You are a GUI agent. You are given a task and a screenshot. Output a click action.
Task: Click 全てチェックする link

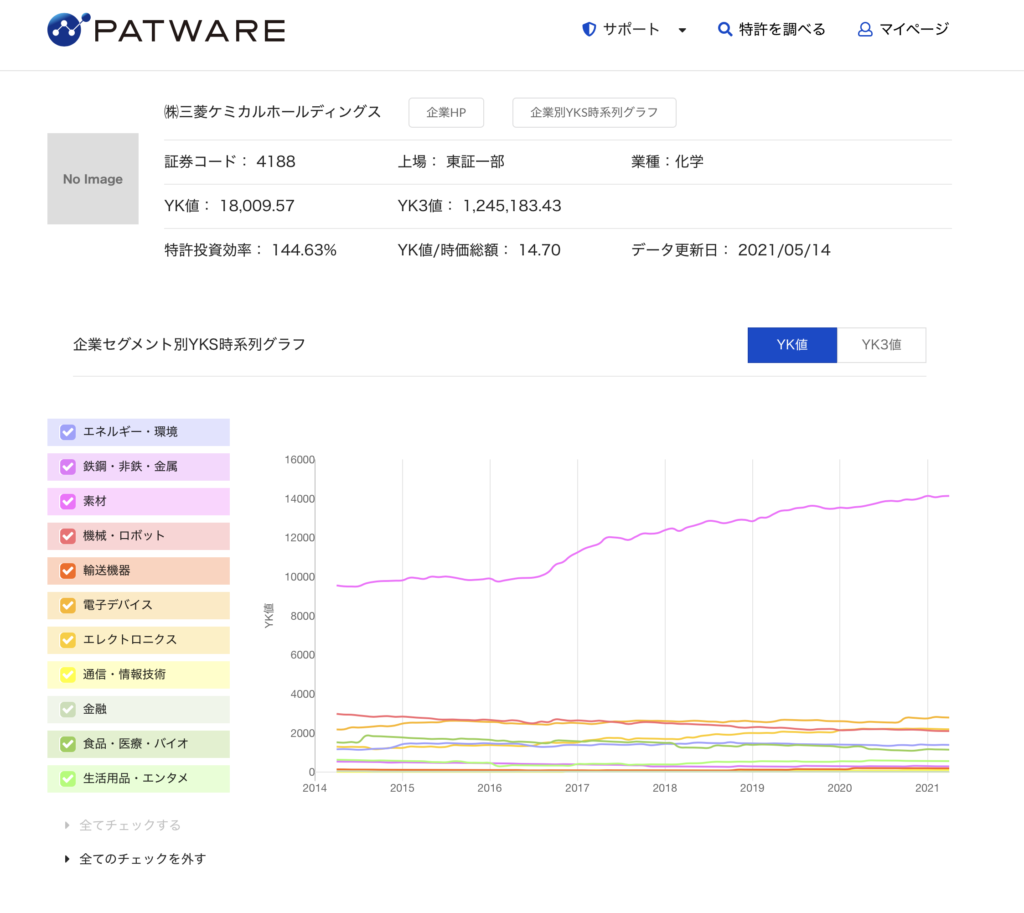(x=129, y=825)
